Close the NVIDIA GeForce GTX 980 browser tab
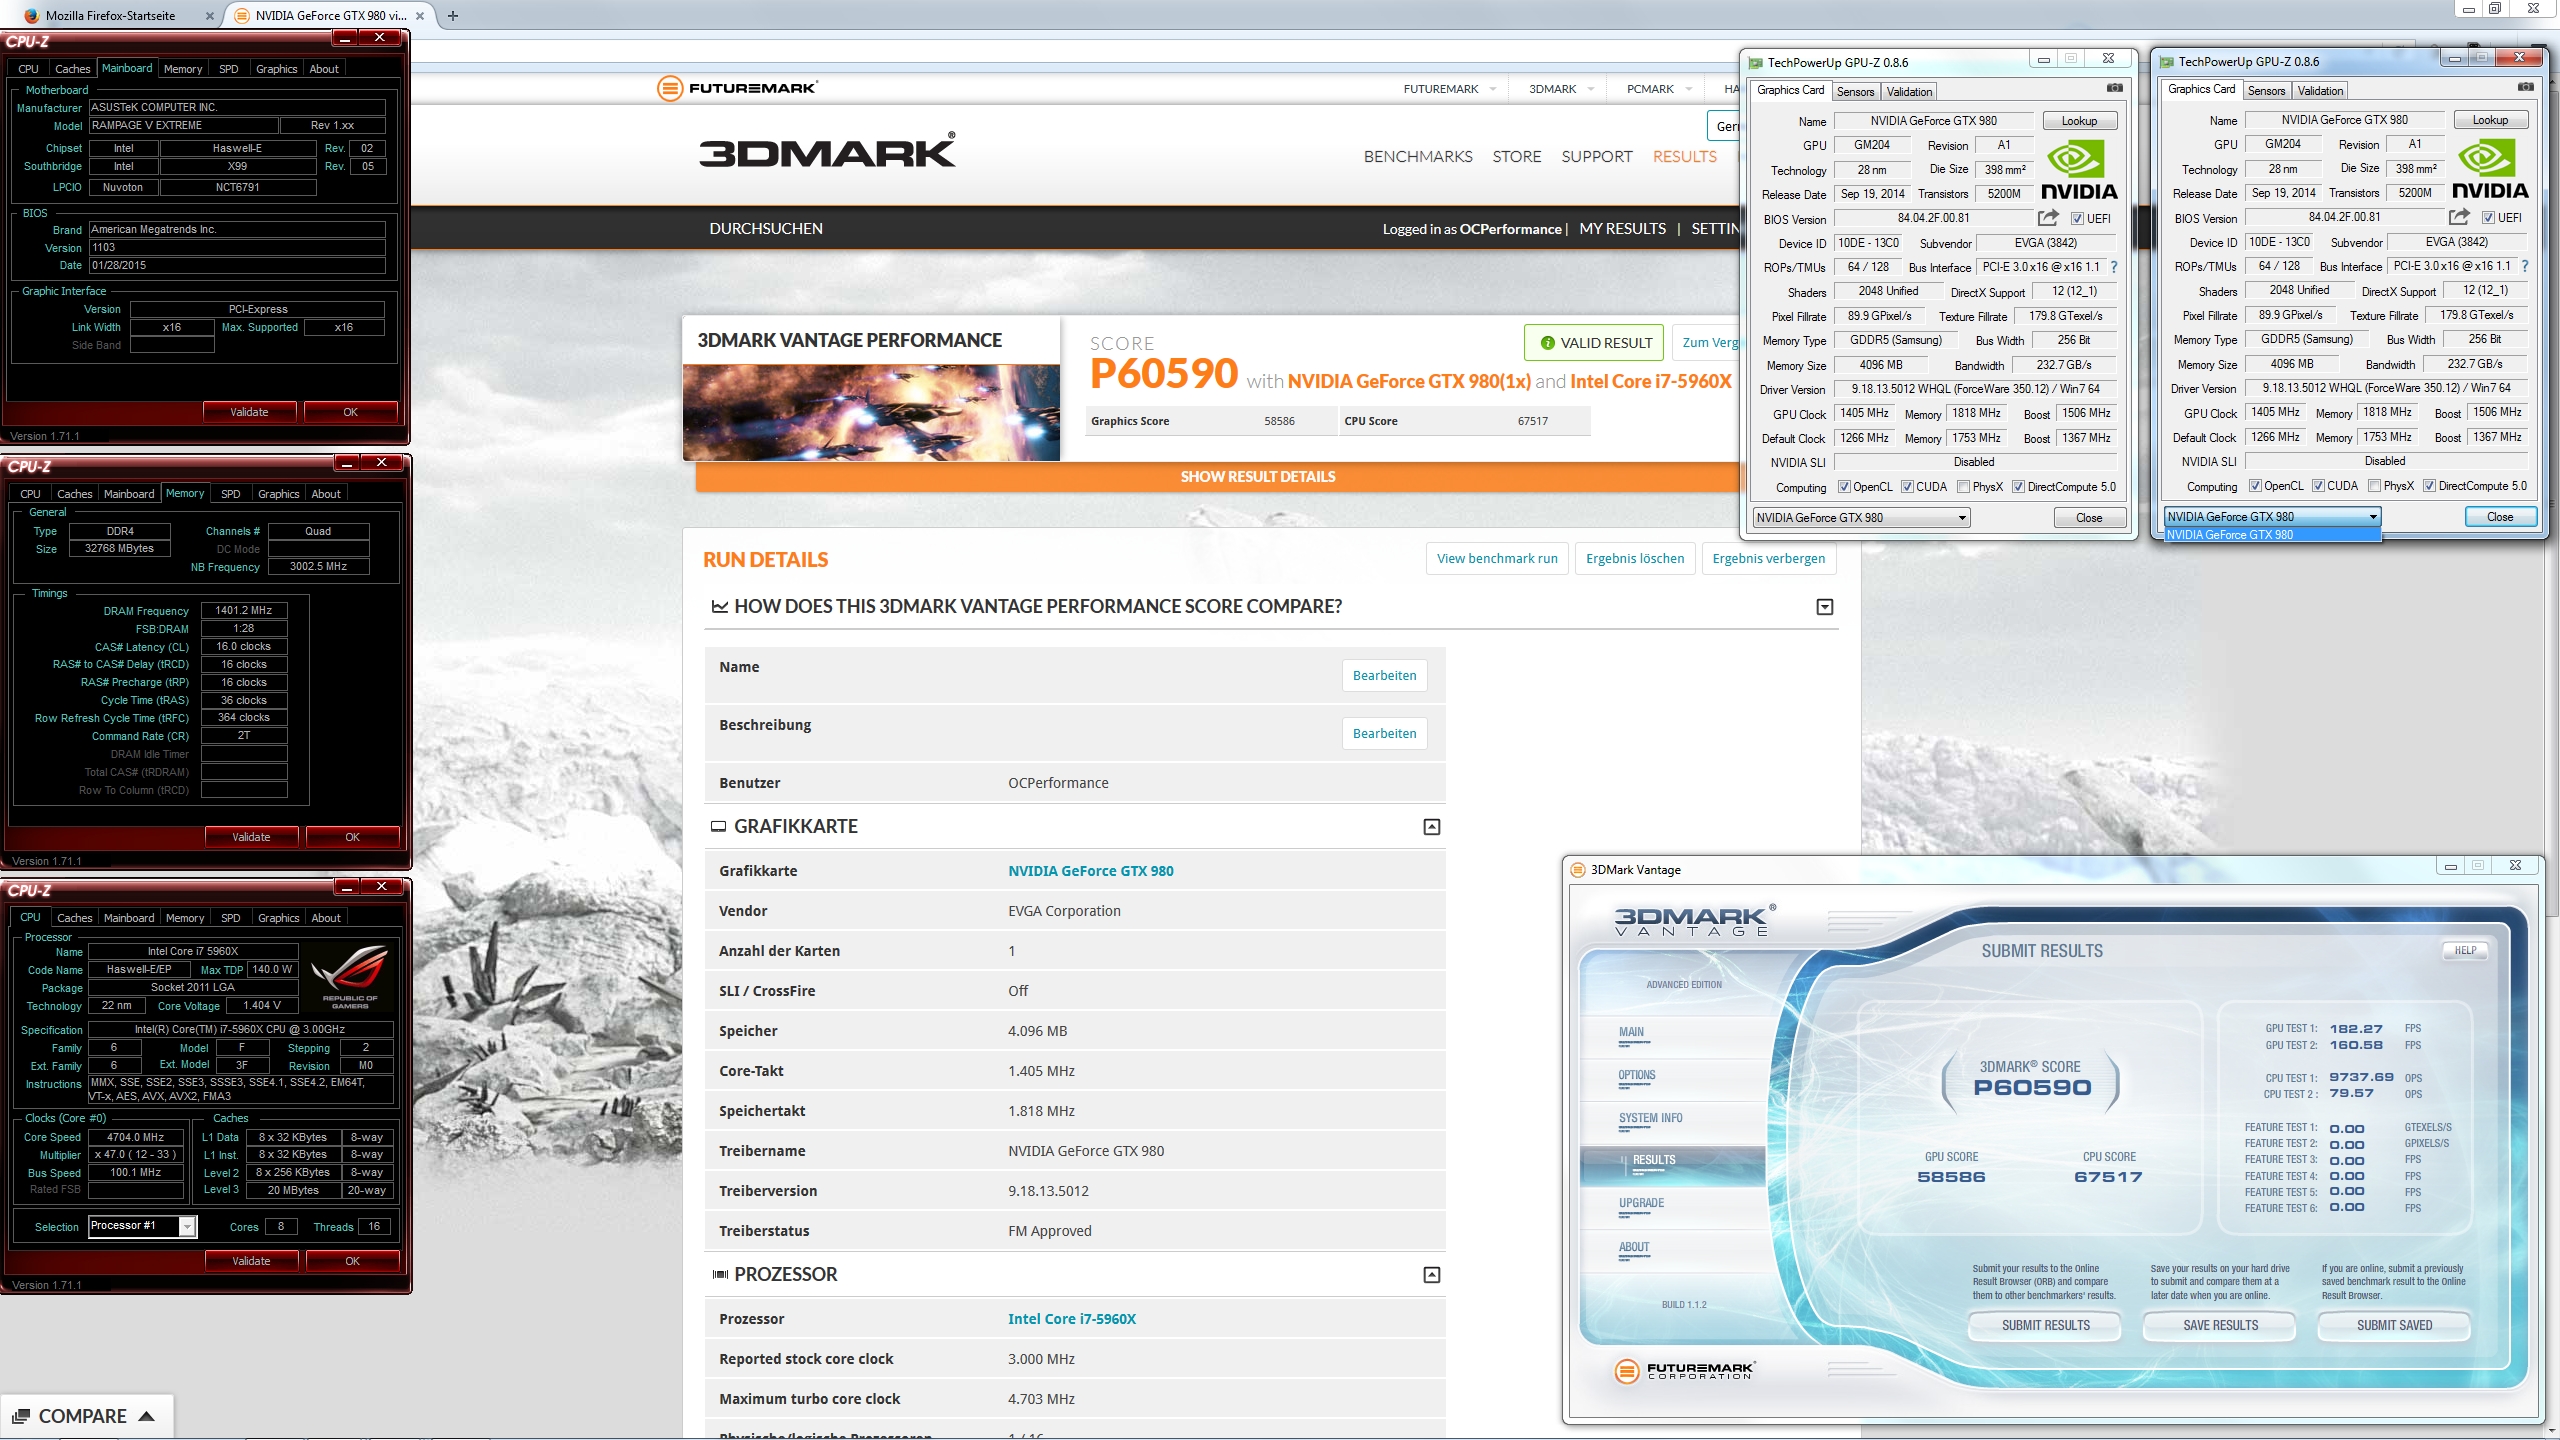This screenshot has width=2560, height=1440. [420, 15]
